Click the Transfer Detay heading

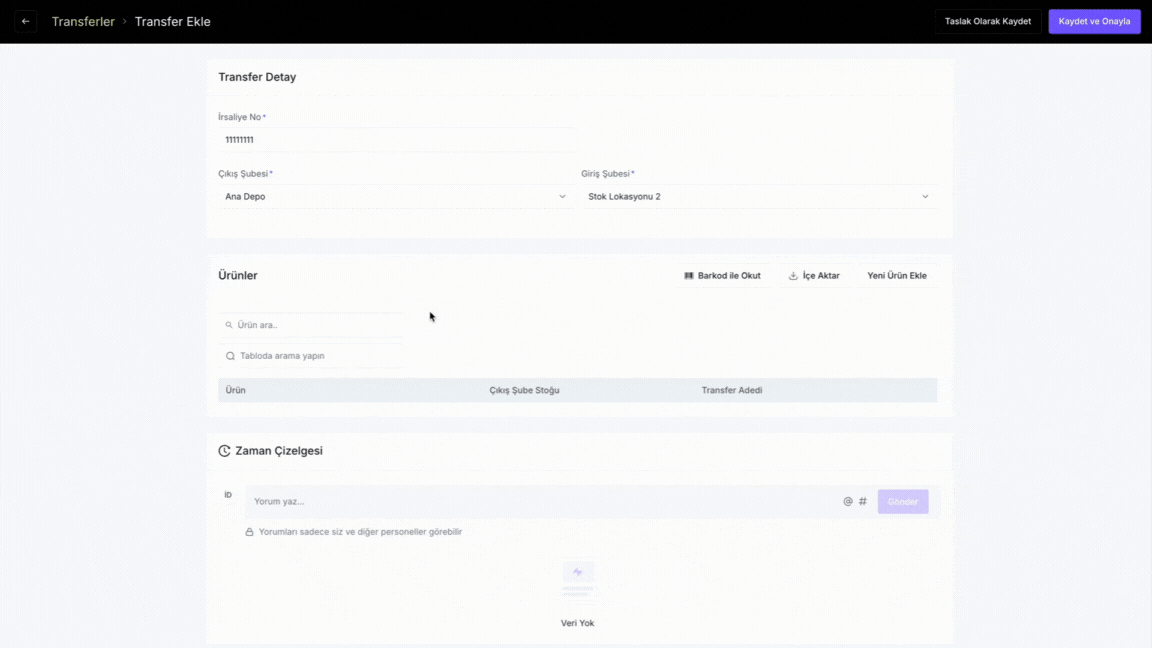[x=257, y=77]
